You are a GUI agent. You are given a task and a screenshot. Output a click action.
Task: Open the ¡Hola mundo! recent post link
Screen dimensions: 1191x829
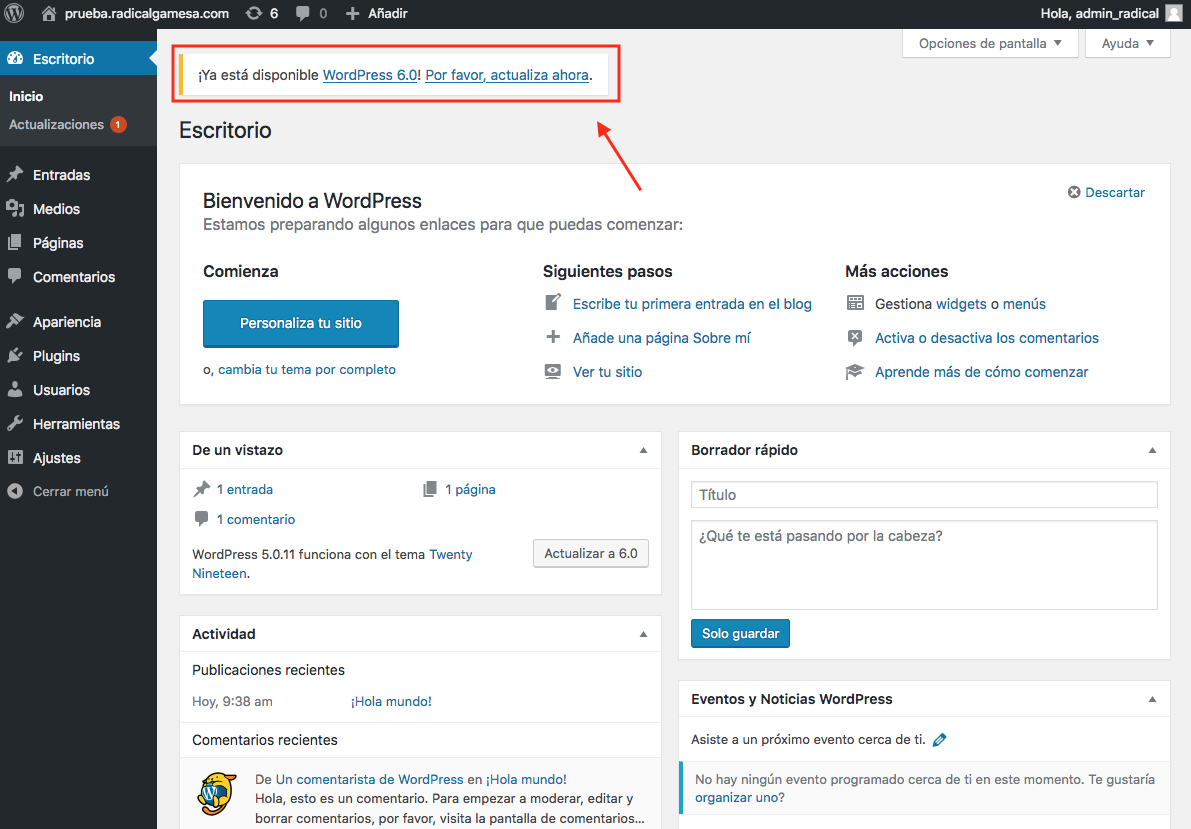pyautogui.click(x=391, y=701)
